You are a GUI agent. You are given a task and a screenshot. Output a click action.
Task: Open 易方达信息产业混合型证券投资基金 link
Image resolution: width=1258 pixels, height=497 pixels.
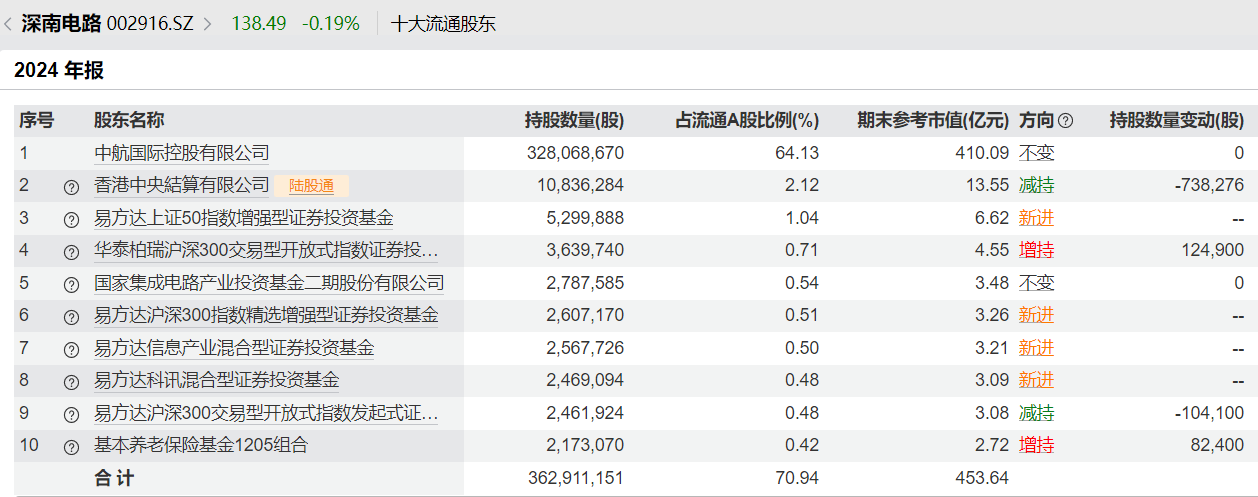[234, 348]
